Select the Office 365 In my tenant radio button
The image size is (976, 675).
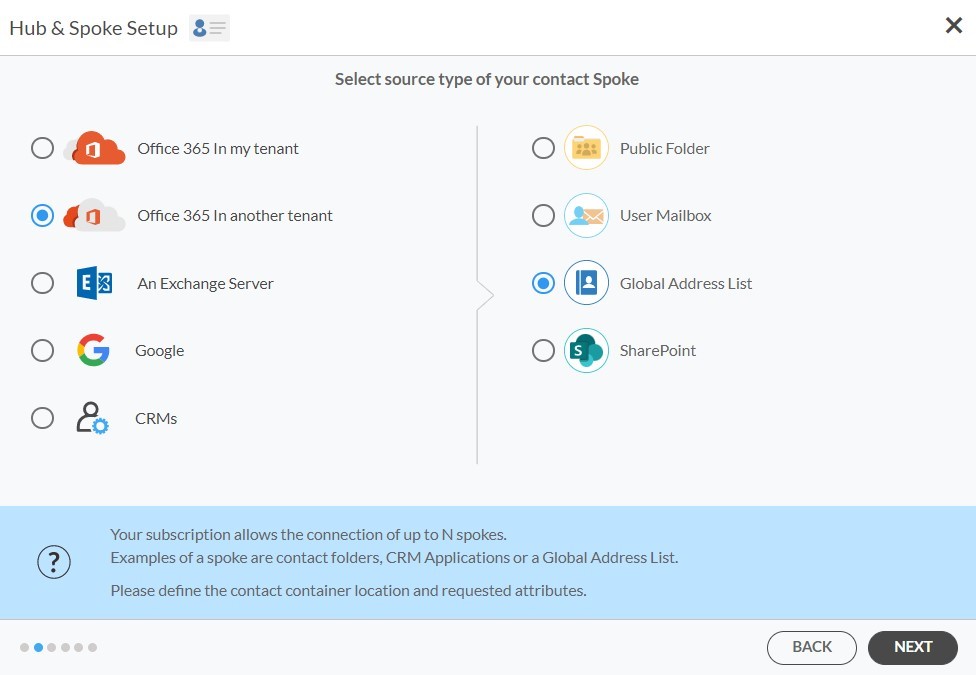pos(42,148)
